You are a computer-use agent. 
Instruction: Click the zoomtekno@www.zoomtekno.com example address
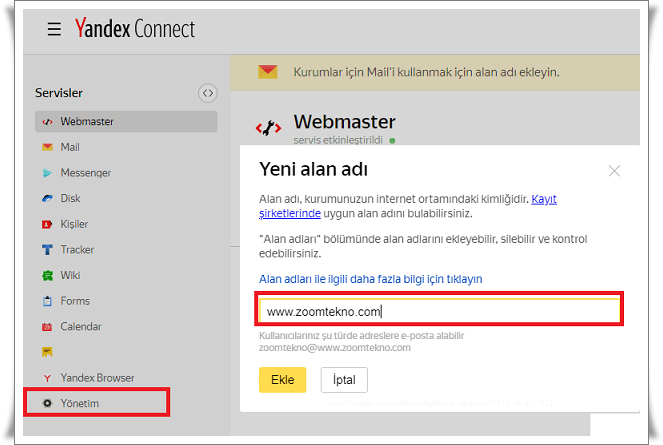334,348
